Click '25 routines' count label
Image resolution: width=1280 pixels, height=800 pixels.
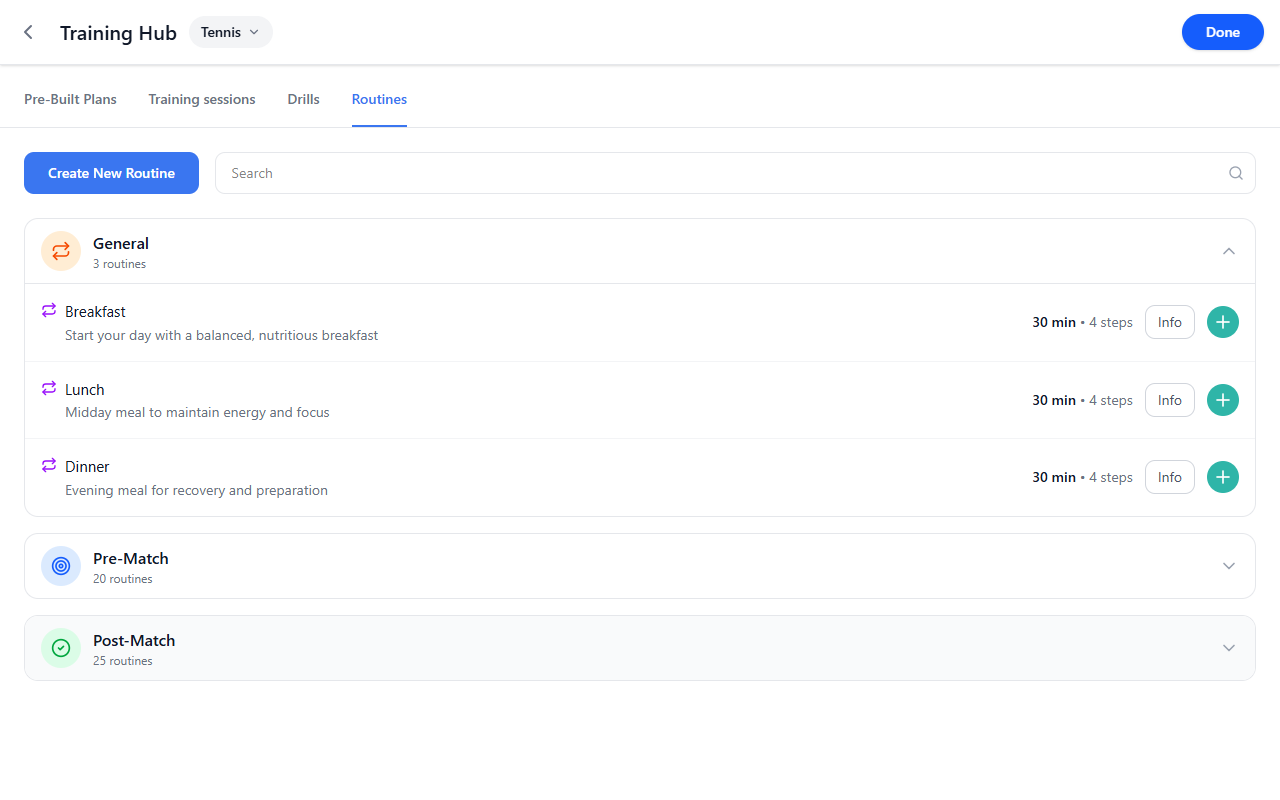point(123,661)
